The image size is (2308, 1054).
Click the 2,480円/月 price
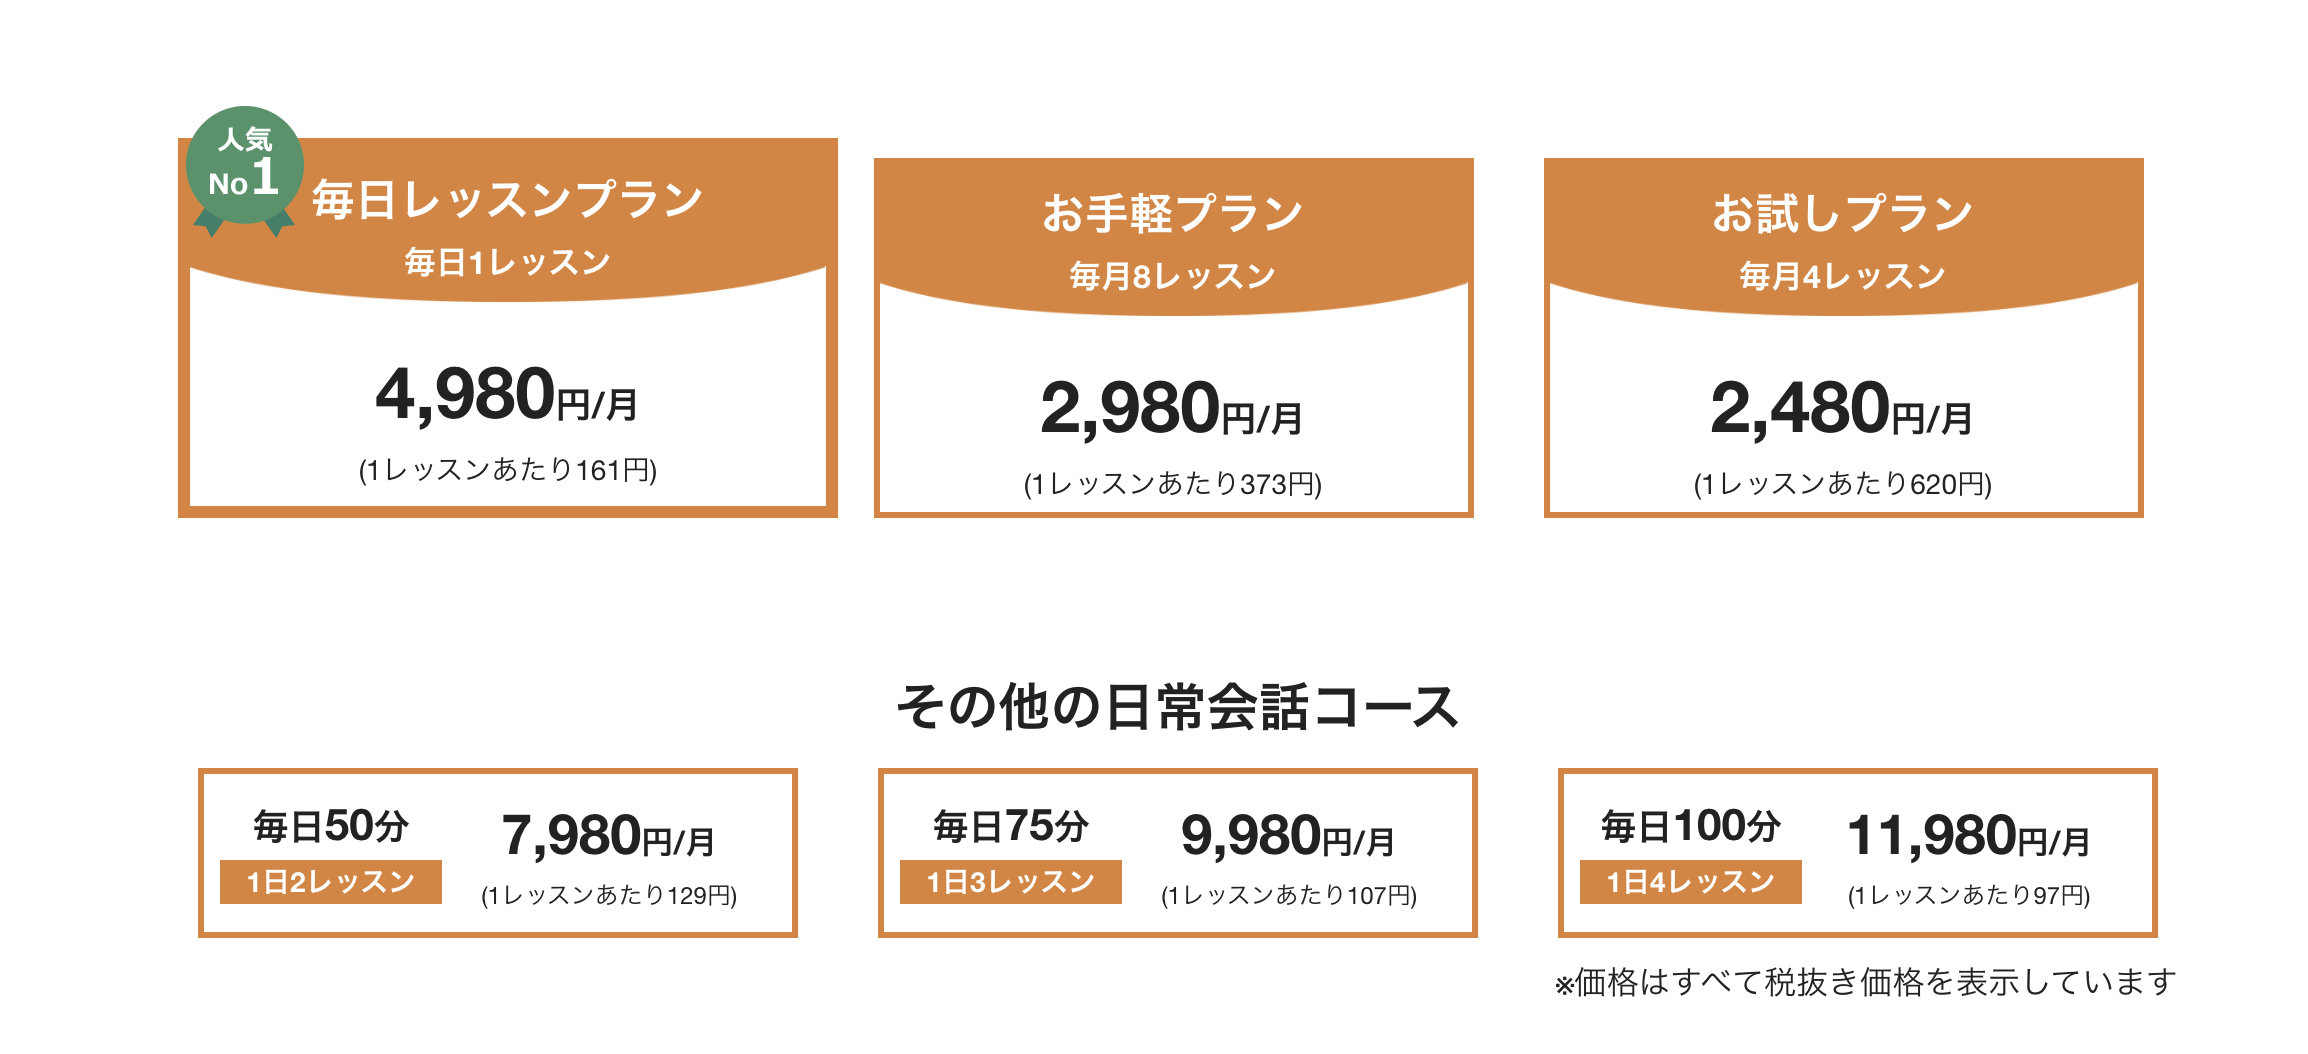[x=1842, y=410]
